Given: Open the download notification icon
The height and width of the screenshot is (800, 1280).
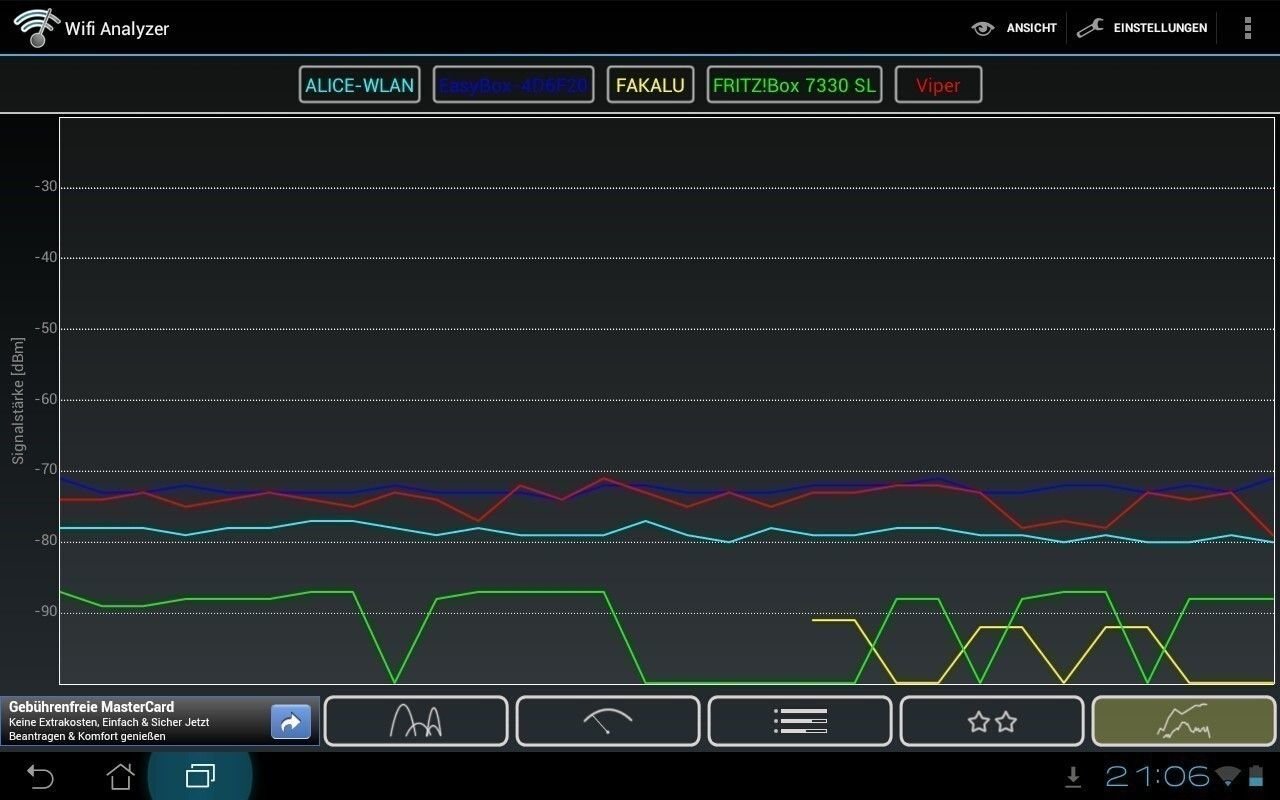Looking at the screenshot, I should point(1073,776).
